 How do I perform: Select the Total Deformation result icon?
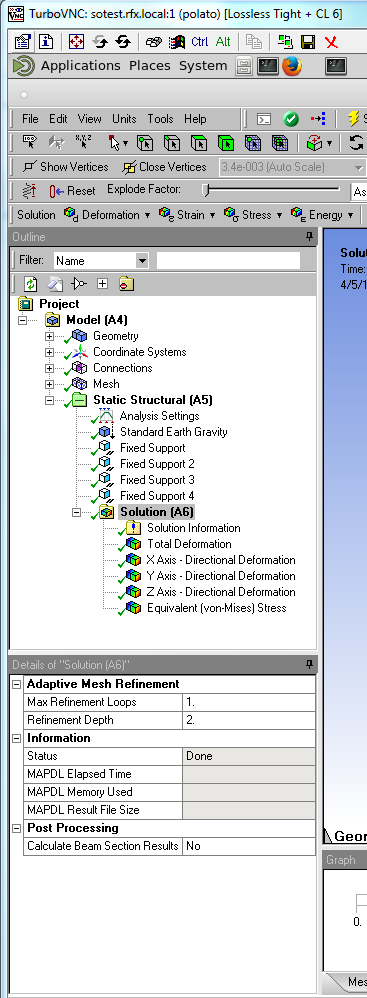tap(134, 544)
